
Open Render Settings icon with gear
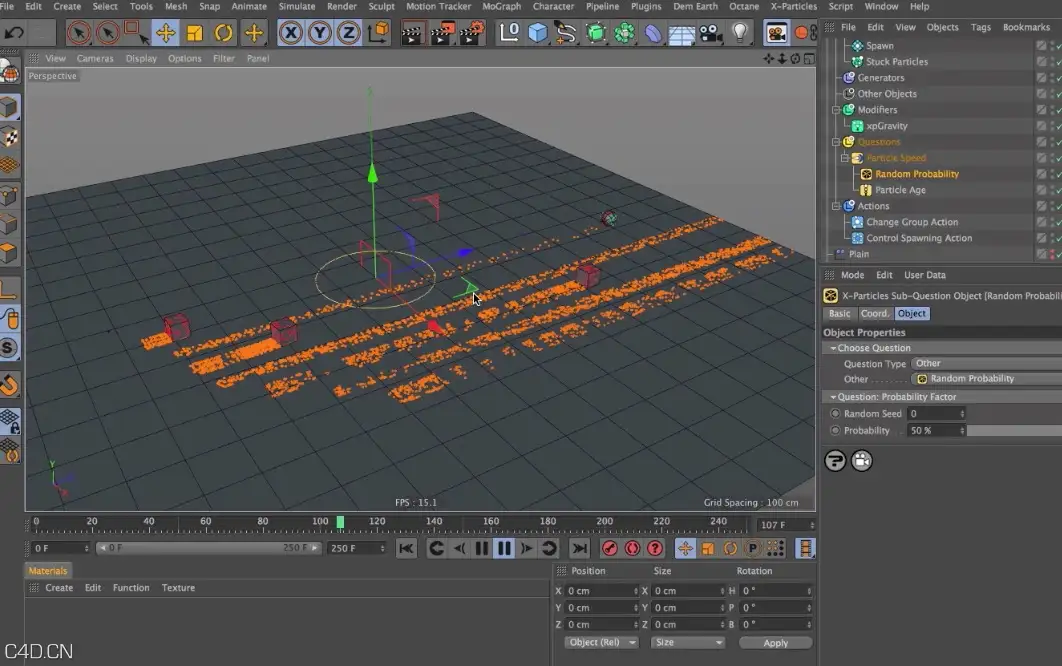pos(471,33)
